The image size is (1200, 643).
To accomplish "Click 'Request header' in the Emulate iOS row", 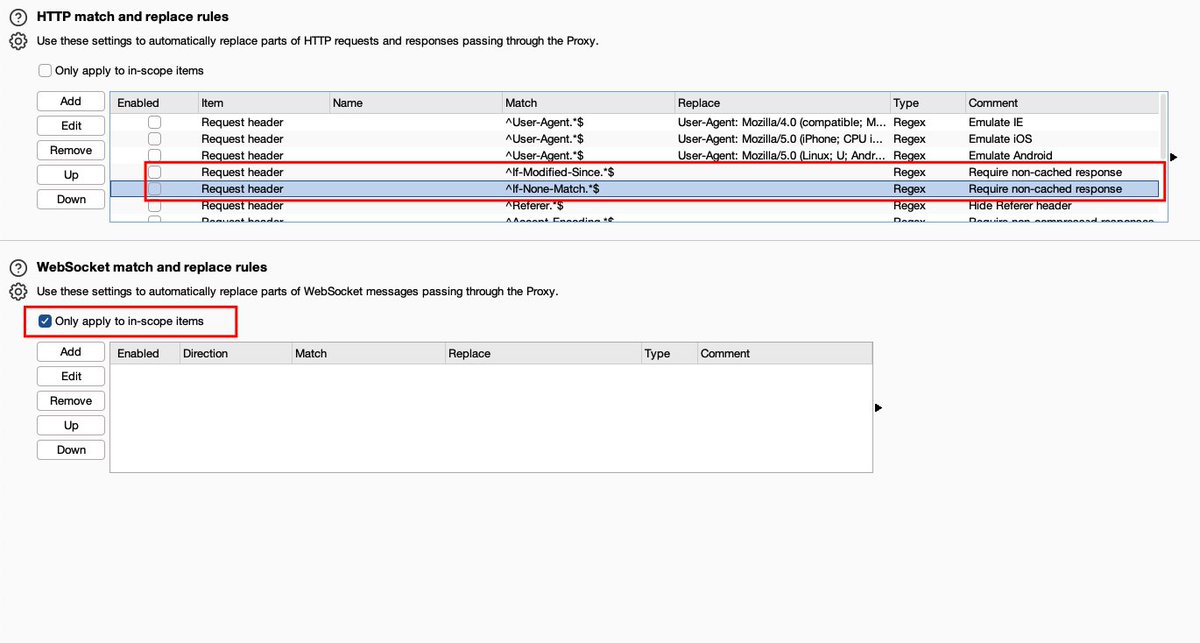I will [x=242, y=139].
